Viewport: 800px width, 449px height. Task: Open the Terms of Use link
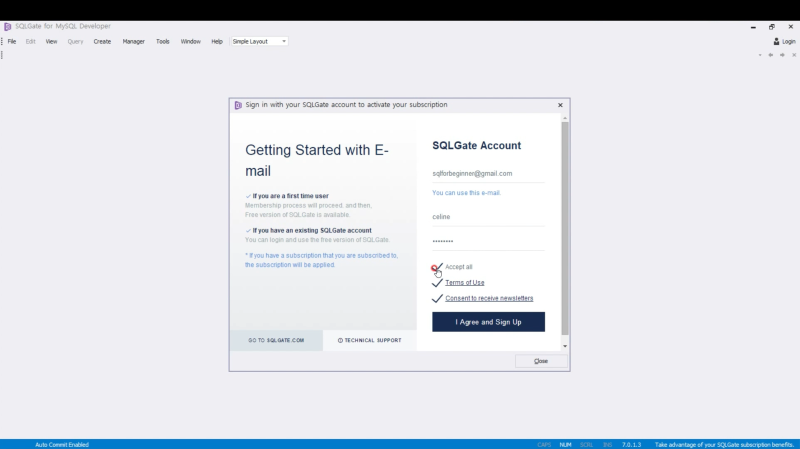click(x=465, y=283)
